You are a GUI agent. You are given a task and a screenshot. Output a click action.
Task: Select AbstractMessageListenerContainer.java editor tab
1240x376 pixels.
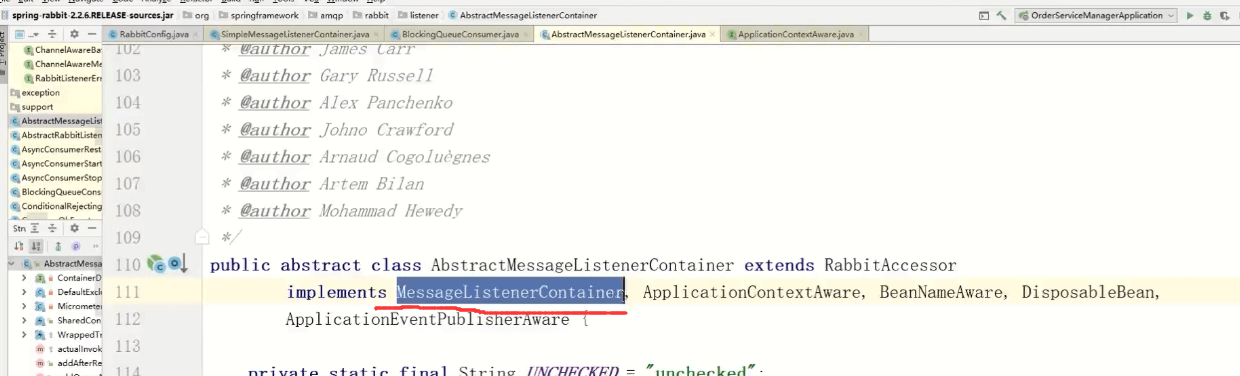(x=628, y=34)
